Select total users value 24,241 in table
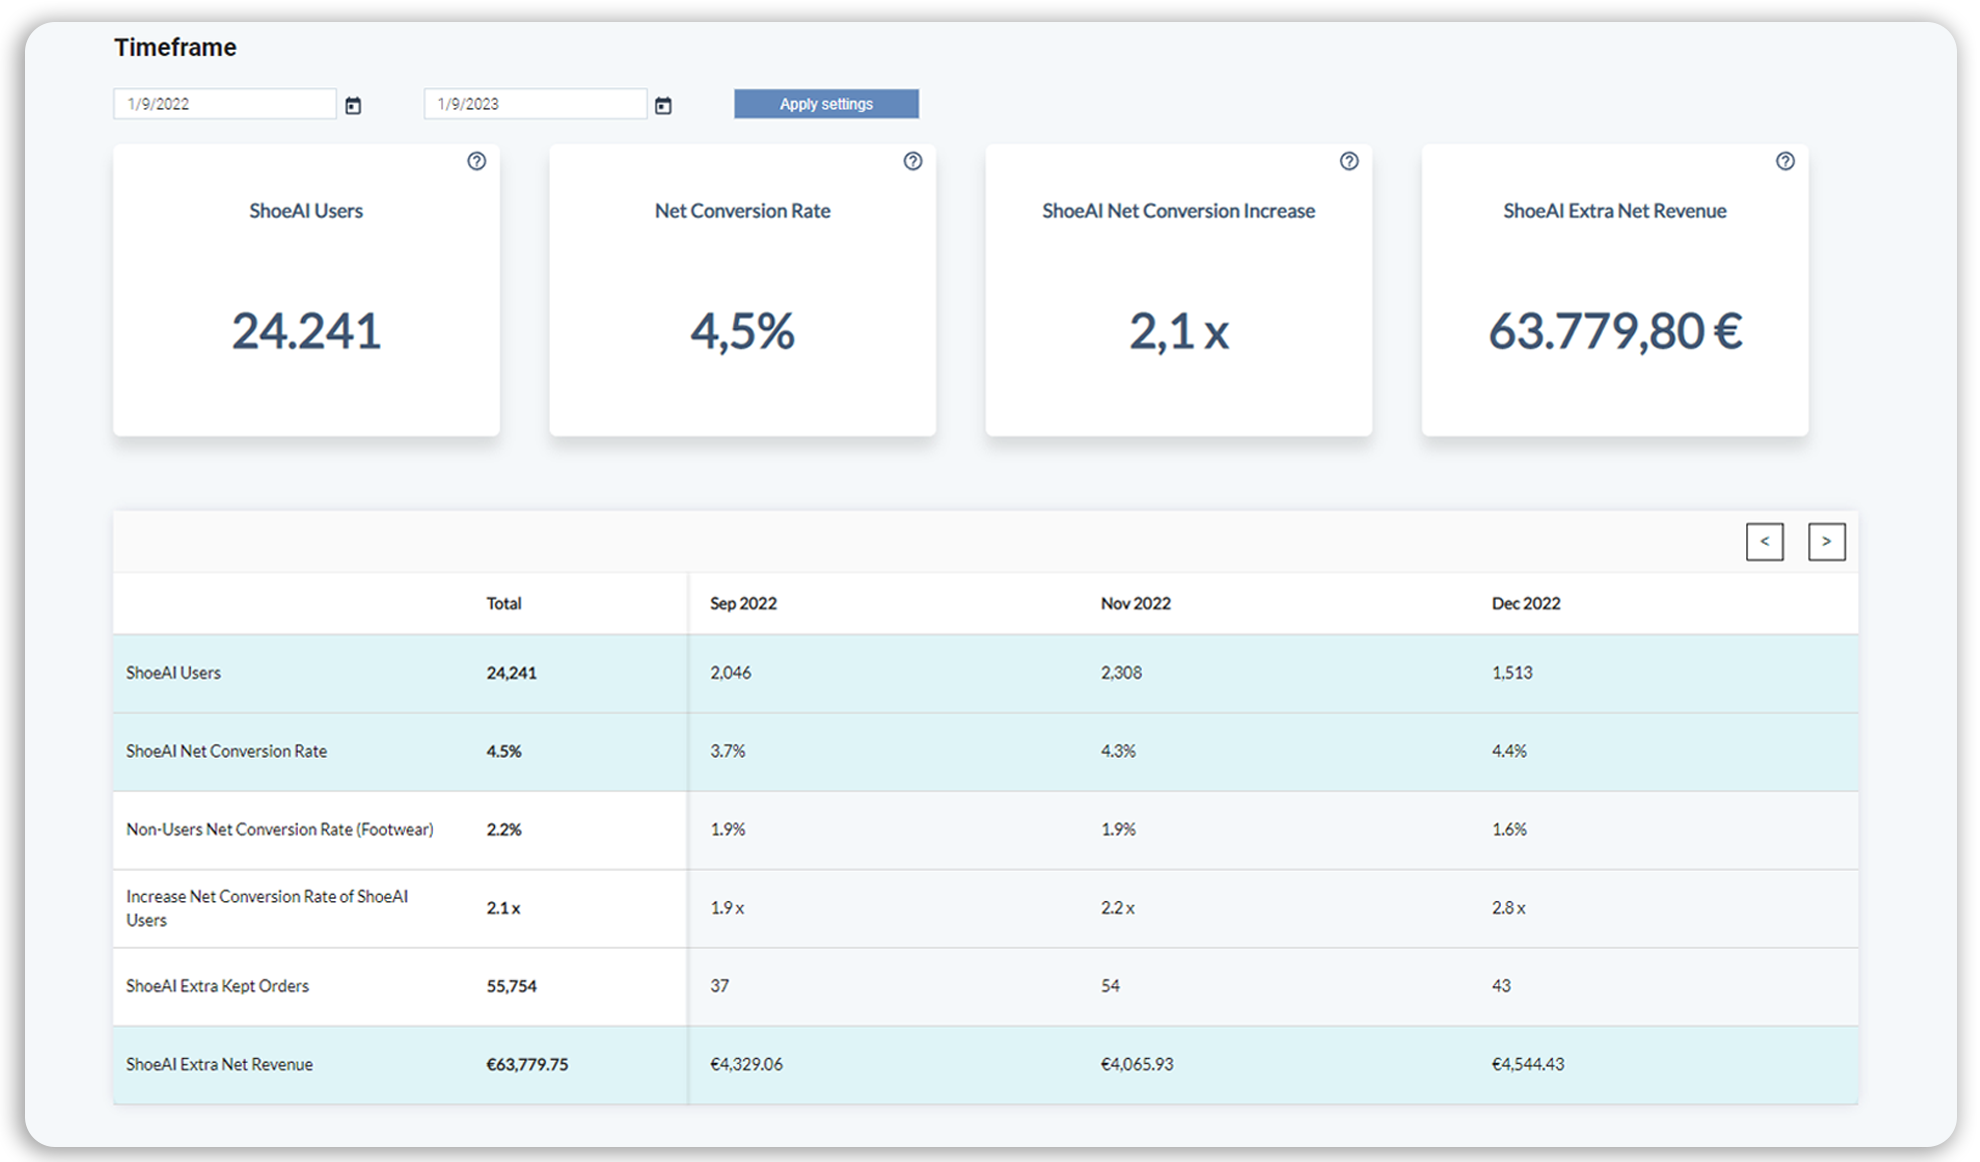Image resolution: width=1980 pixels, height=1162 pixels. coord(511,673)
